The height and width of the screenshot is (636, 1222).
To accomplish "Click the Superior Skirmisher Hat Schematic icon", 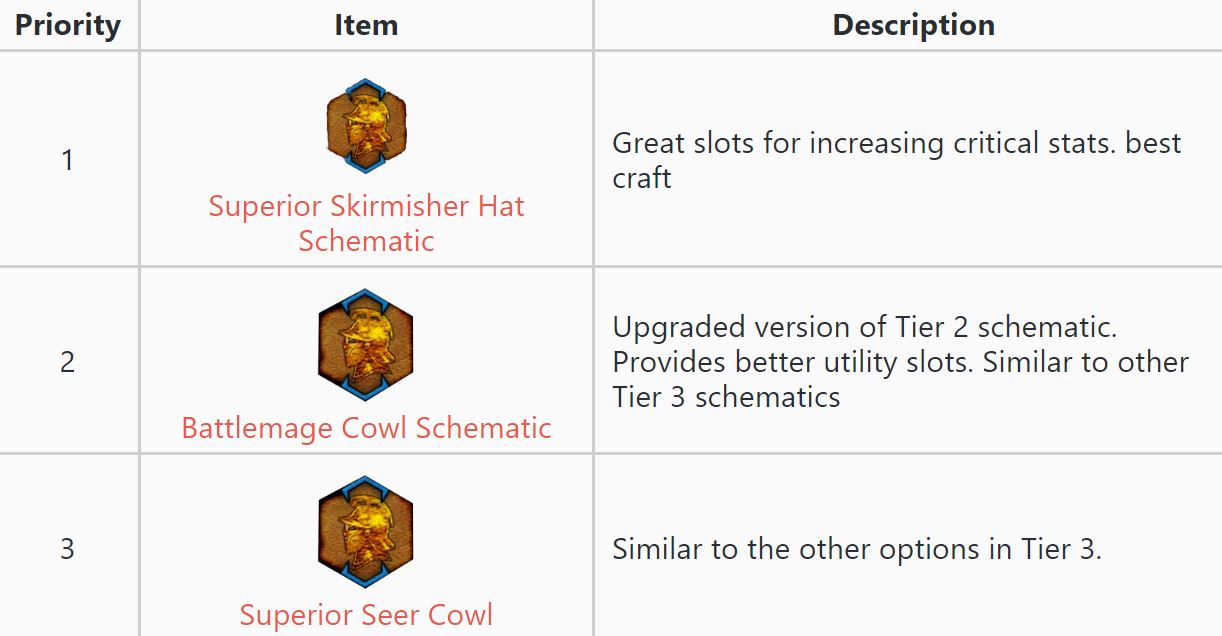I will [x=366, y=126].
